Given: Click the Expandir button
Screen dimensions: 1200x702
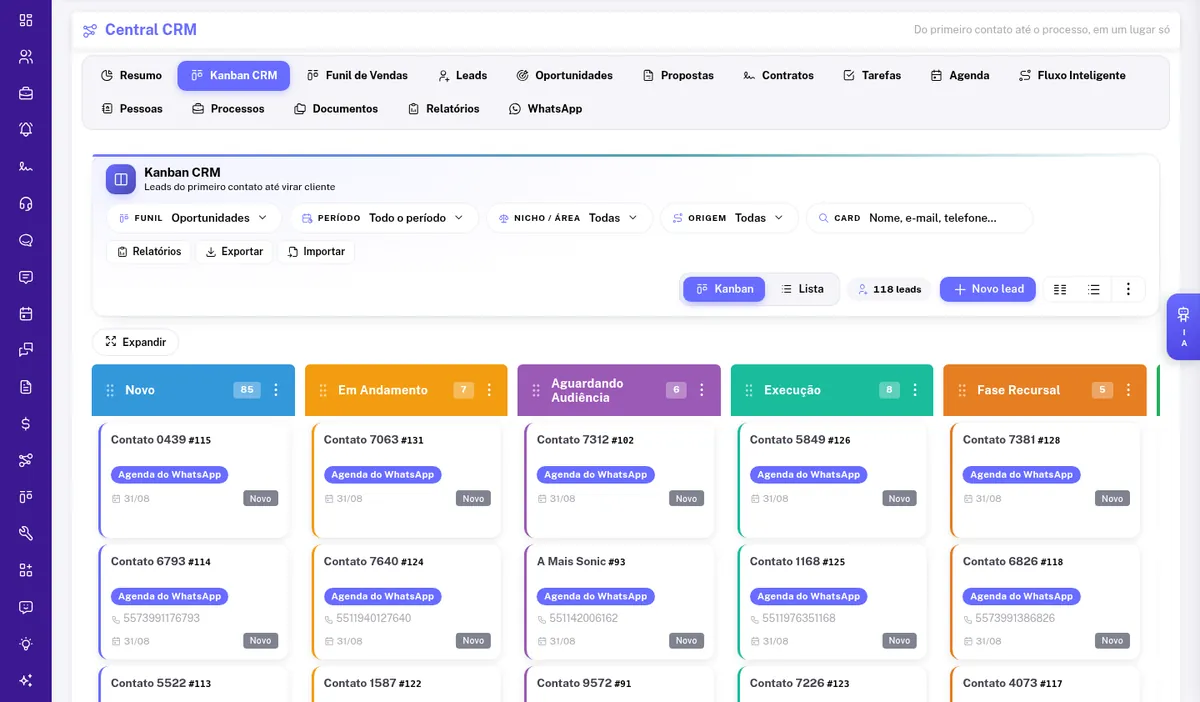Looking at the screenshot, I should tap(135, 342).
